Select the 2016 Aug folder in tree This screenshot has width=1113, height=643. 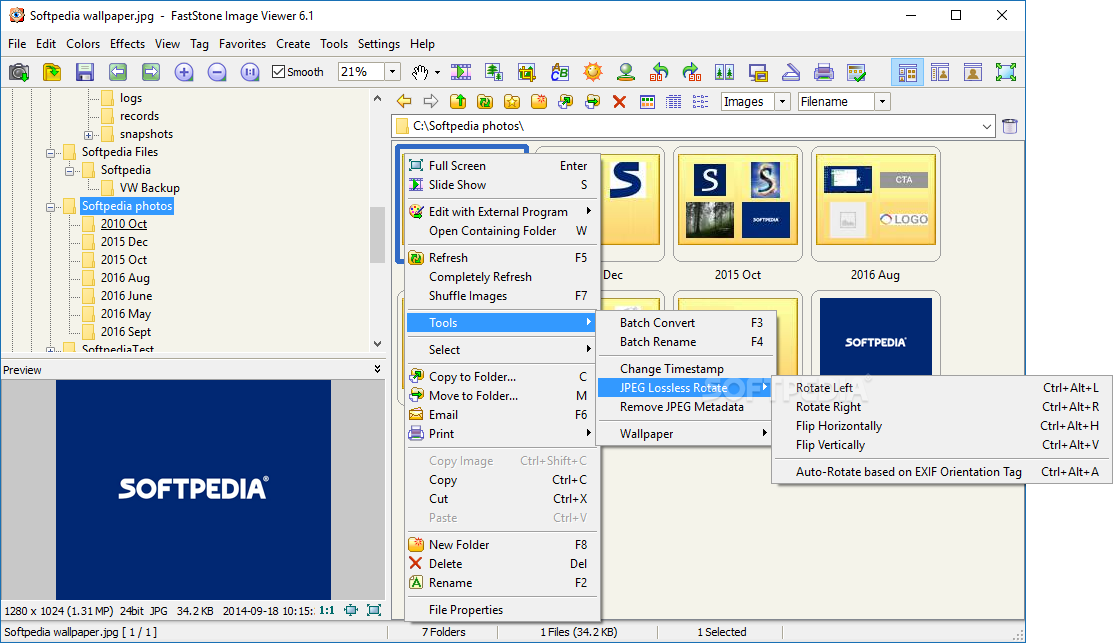[x=125, y=278]
